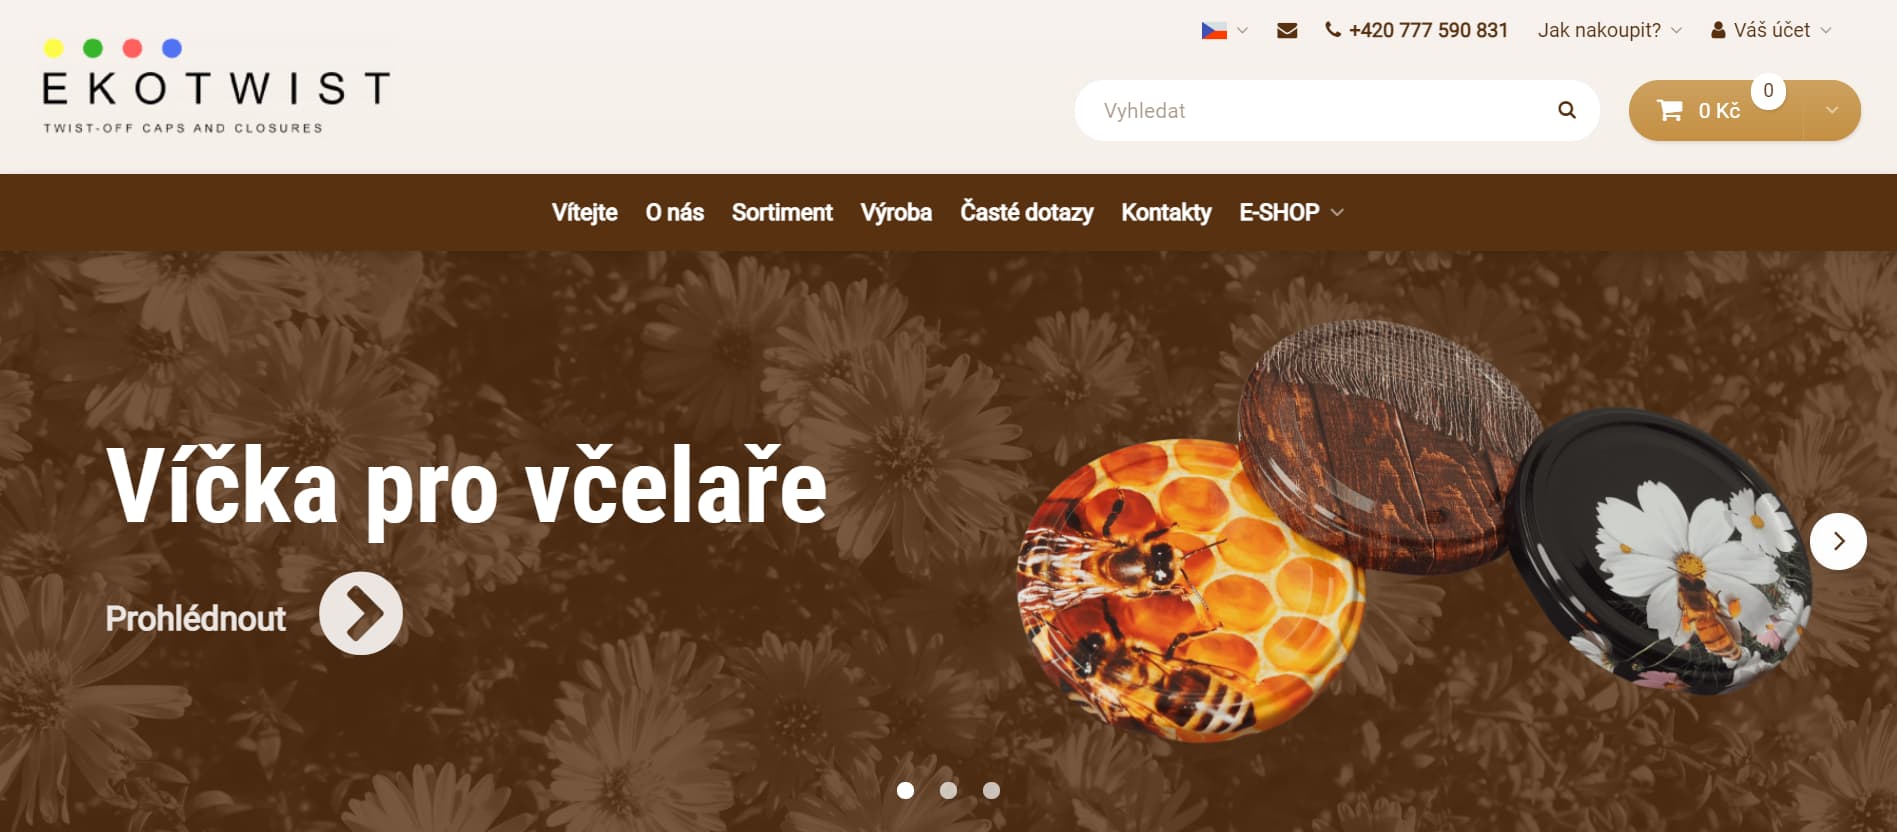Viewport: 1897px width, 832px height.
Task: Open the Sortiment menu item
Action: tap(782, 212)
